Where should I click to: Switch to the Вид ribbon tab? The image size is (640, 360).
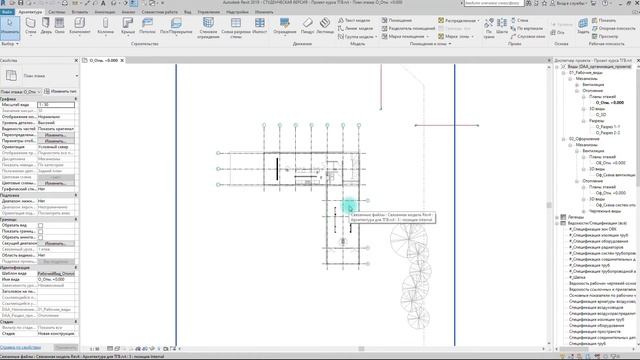(x=187, y=12)
